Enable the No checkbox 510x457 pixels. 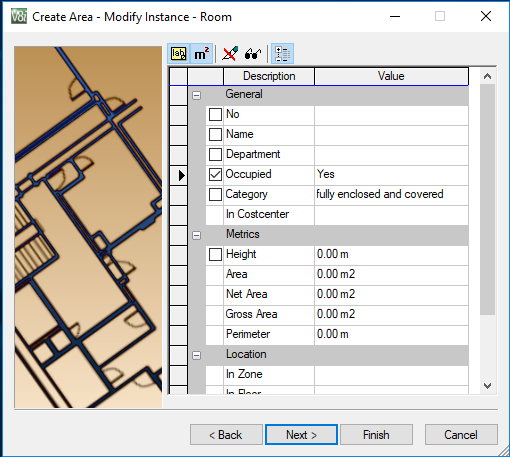(x=215, y=114)
